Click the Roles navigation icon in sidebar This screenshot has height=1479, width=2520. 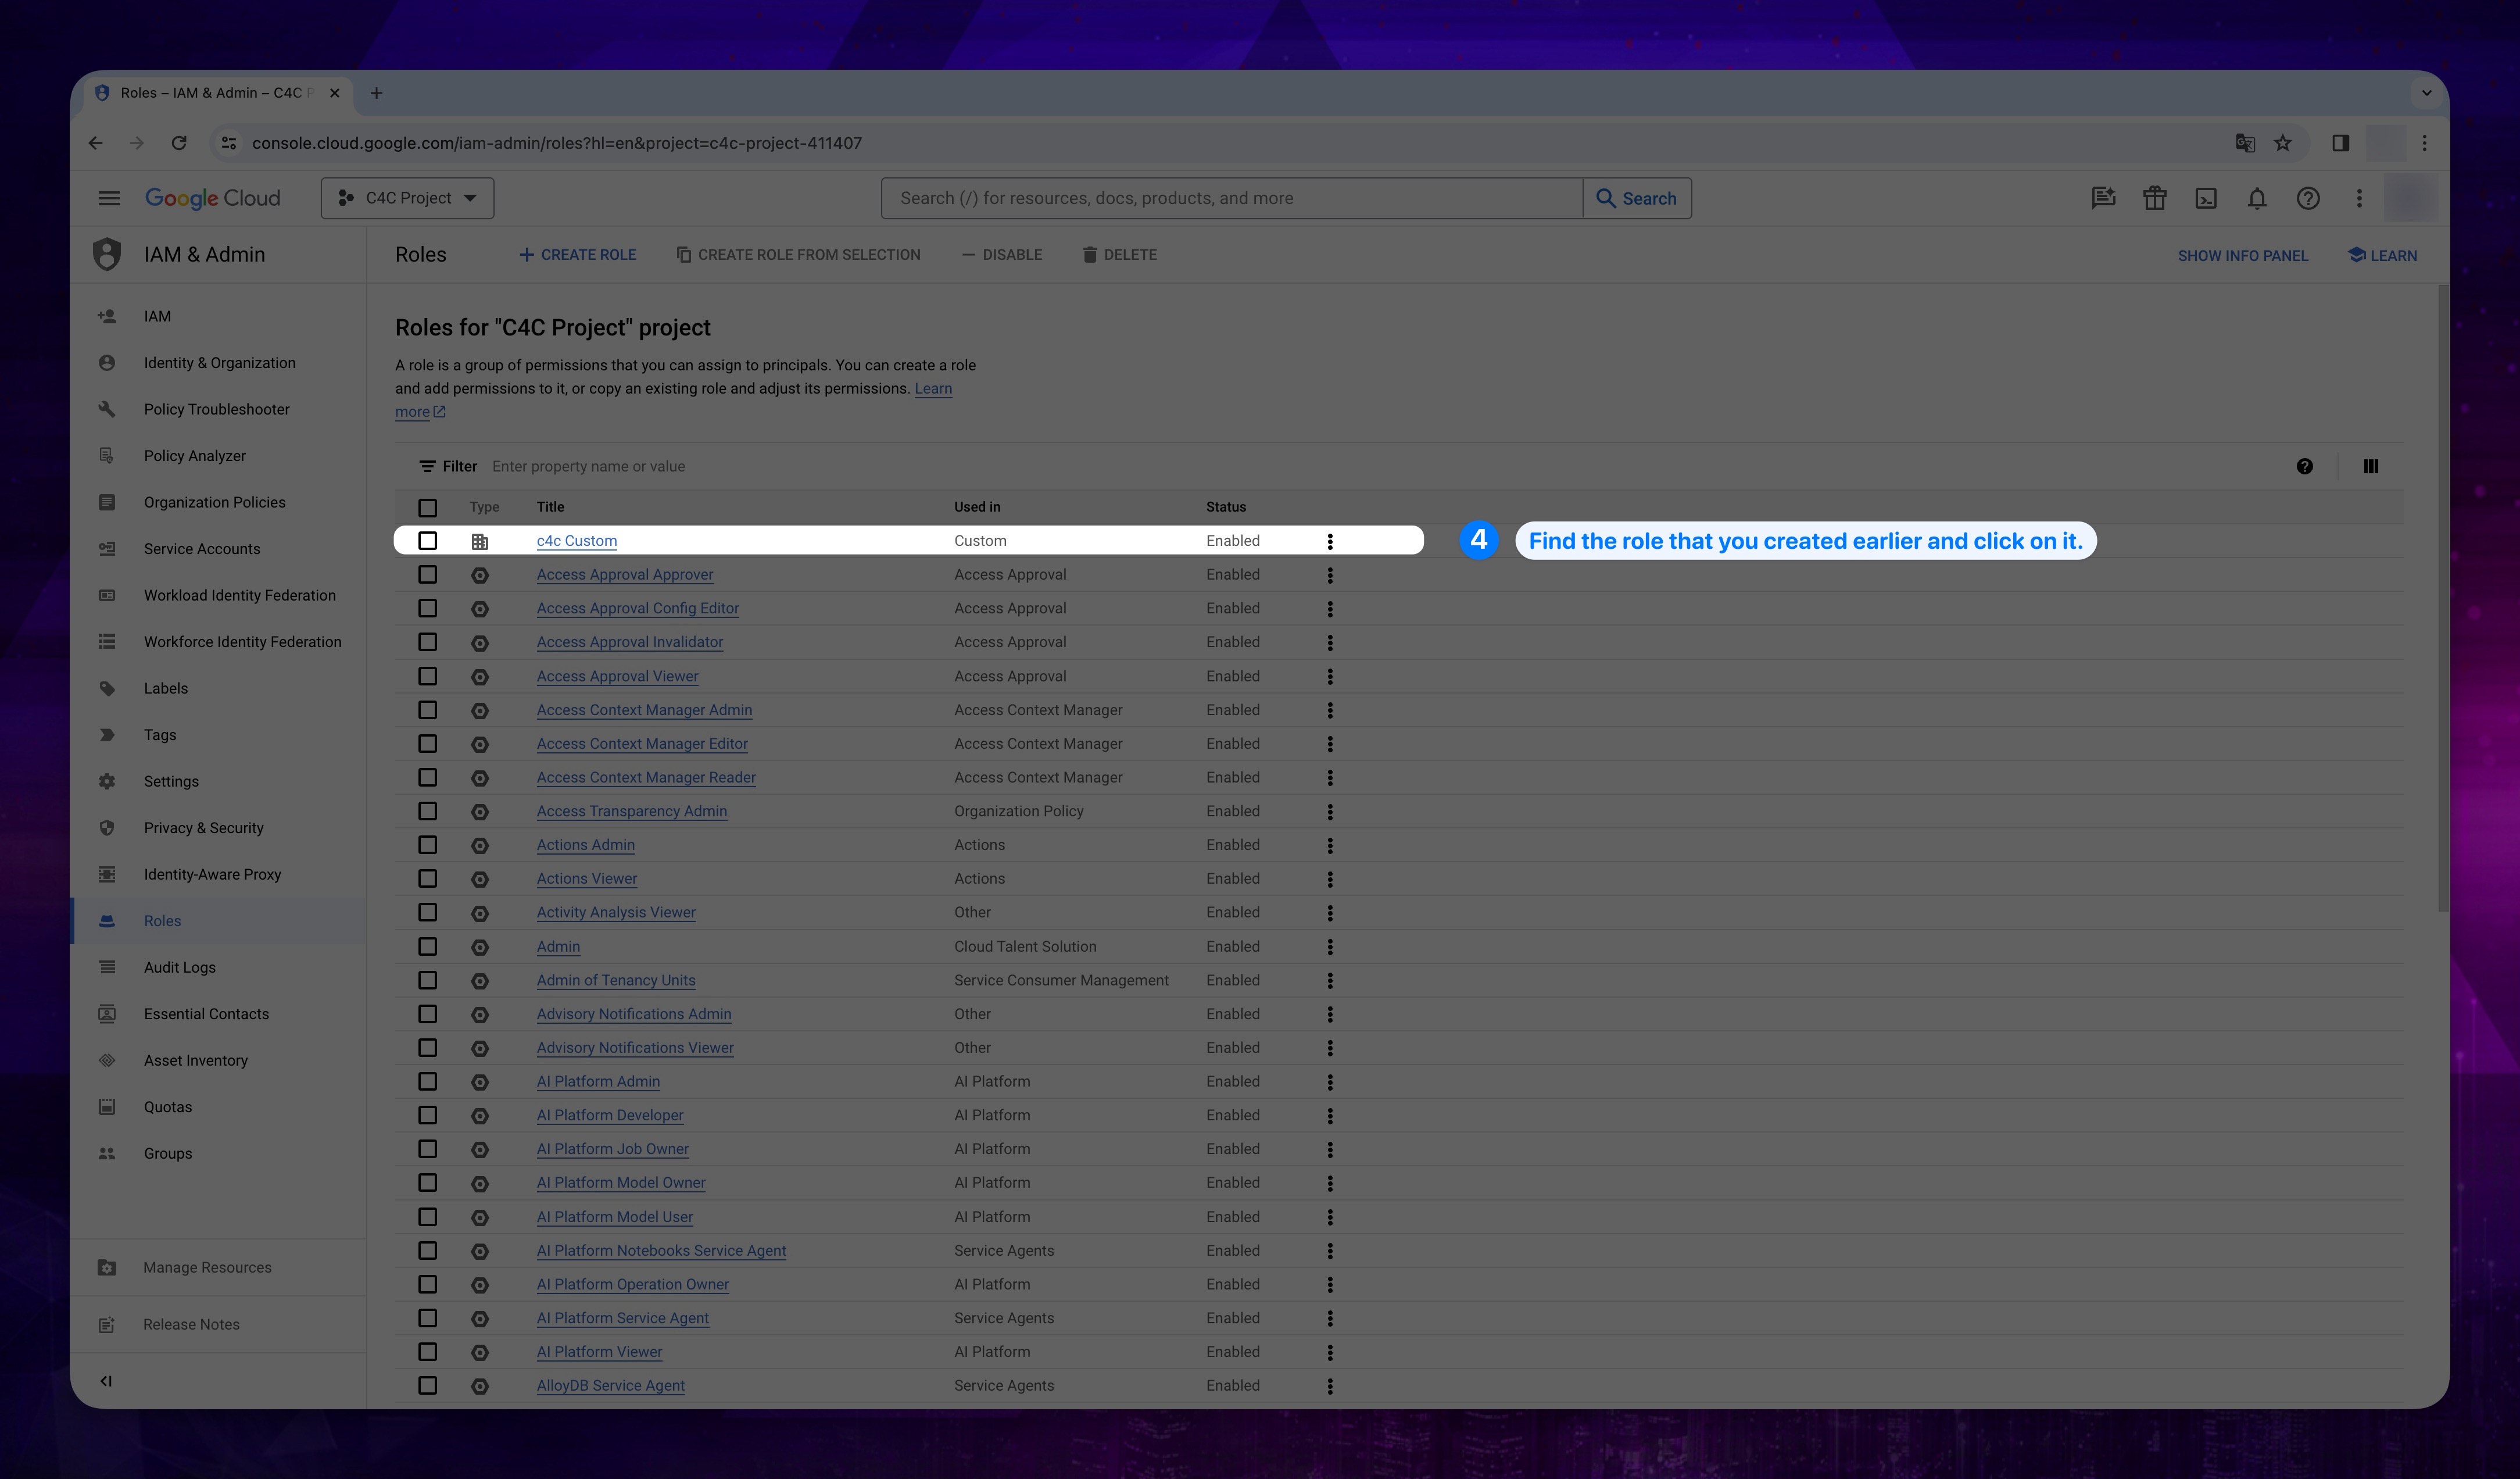pos(106,919)
